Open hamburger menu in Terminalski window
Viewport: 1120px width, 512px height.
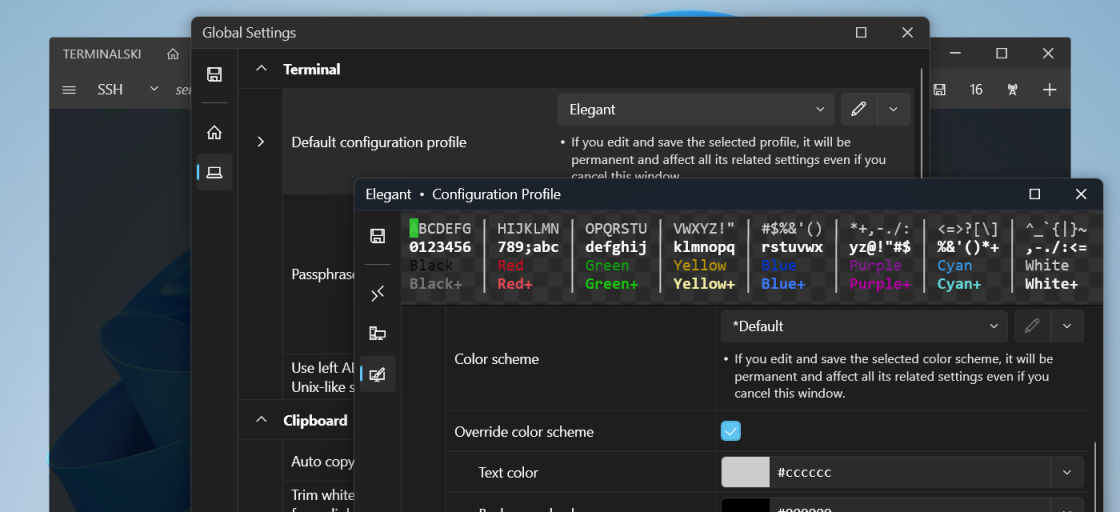click(x=69, y=90)
